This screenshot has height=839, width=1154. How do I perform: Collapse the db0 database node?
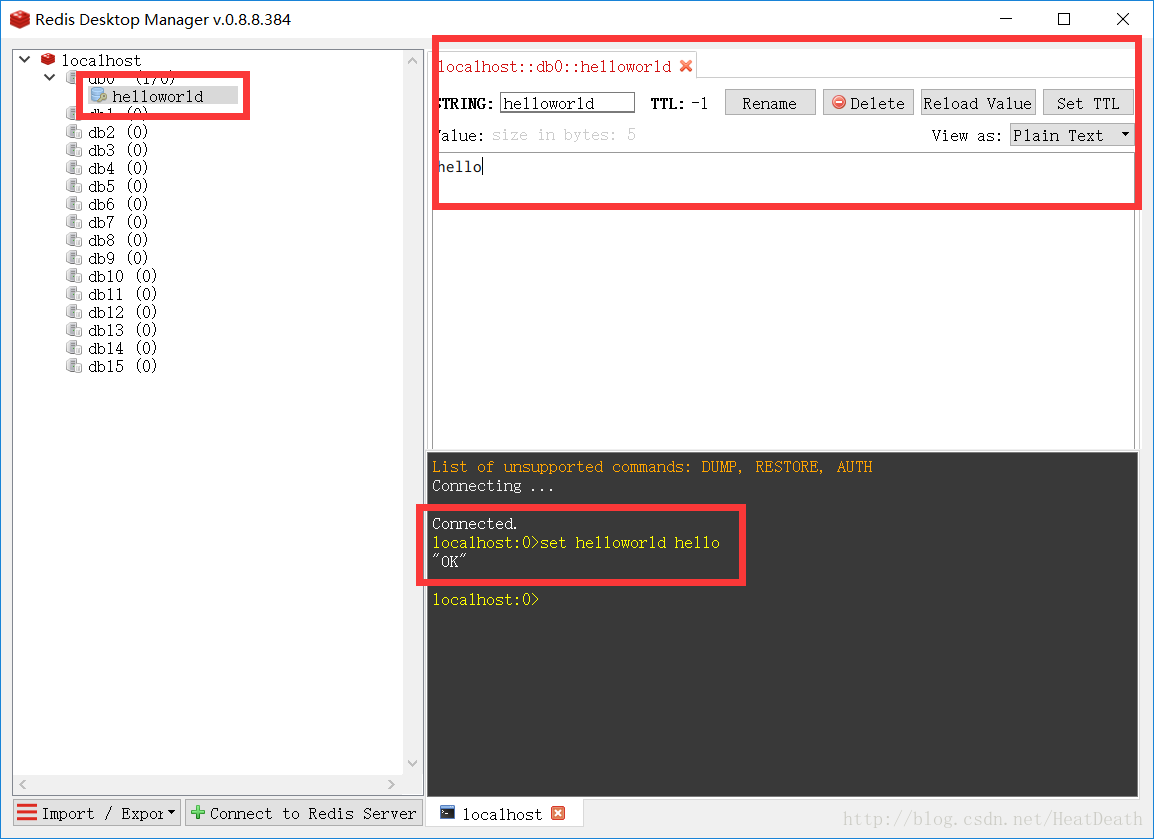pyautogui.click(x=49, y=77)
